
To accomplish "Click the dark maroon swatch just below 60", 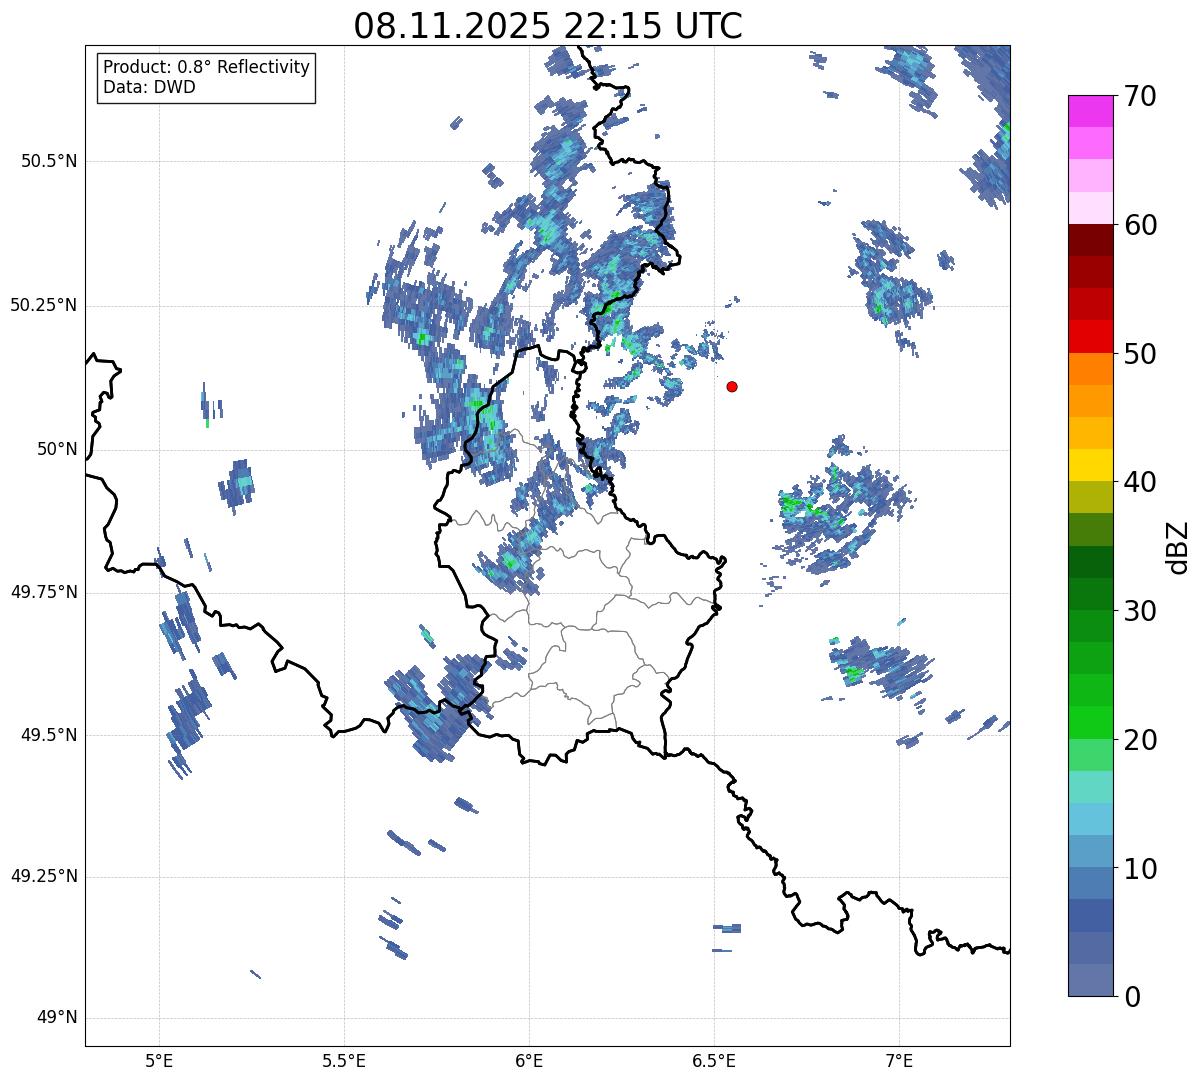I will pyautogui.click(x=1090, y=241).
